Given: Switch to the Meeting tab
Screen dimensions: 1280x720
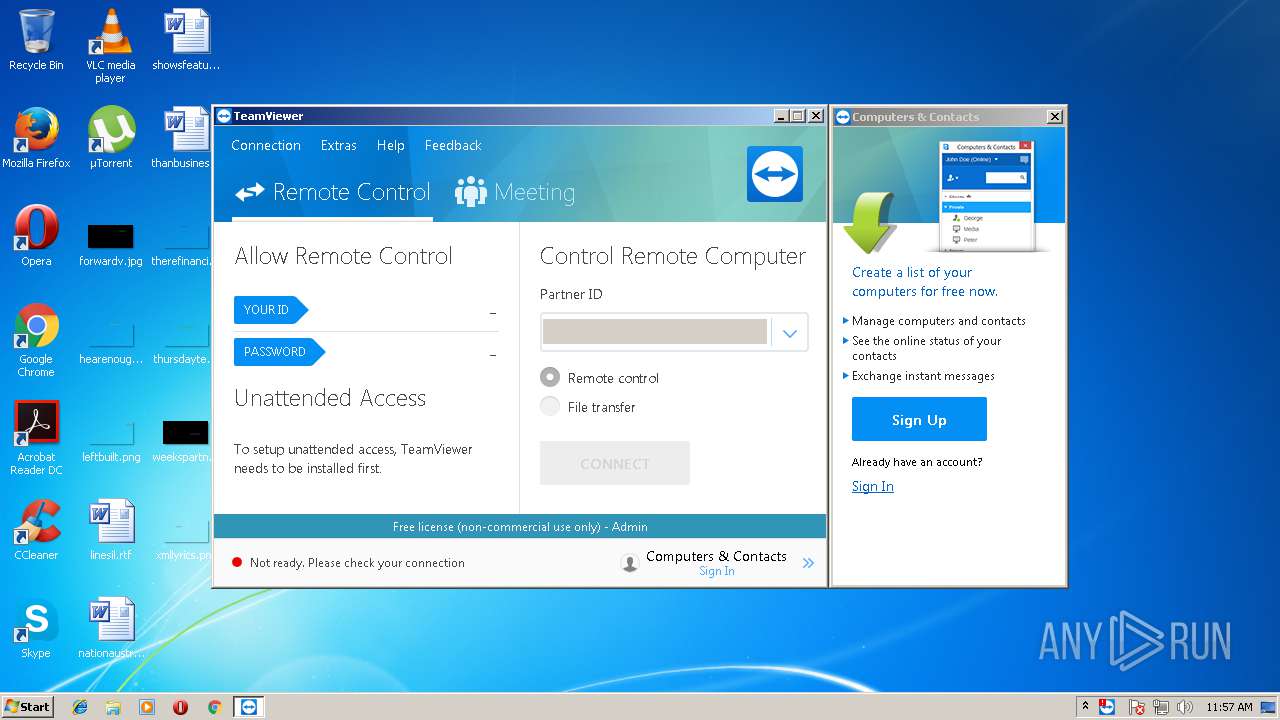Looking at the screenshot, I should 515,192.
